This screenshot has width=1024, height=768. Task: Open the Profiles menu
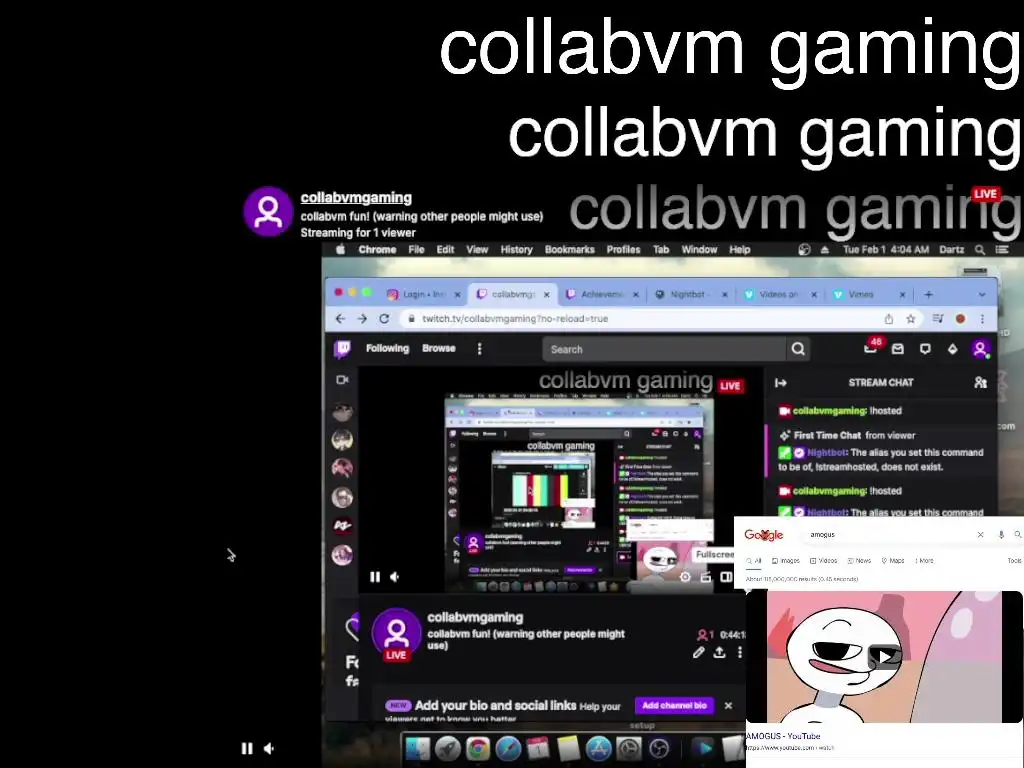click(623, 249)
